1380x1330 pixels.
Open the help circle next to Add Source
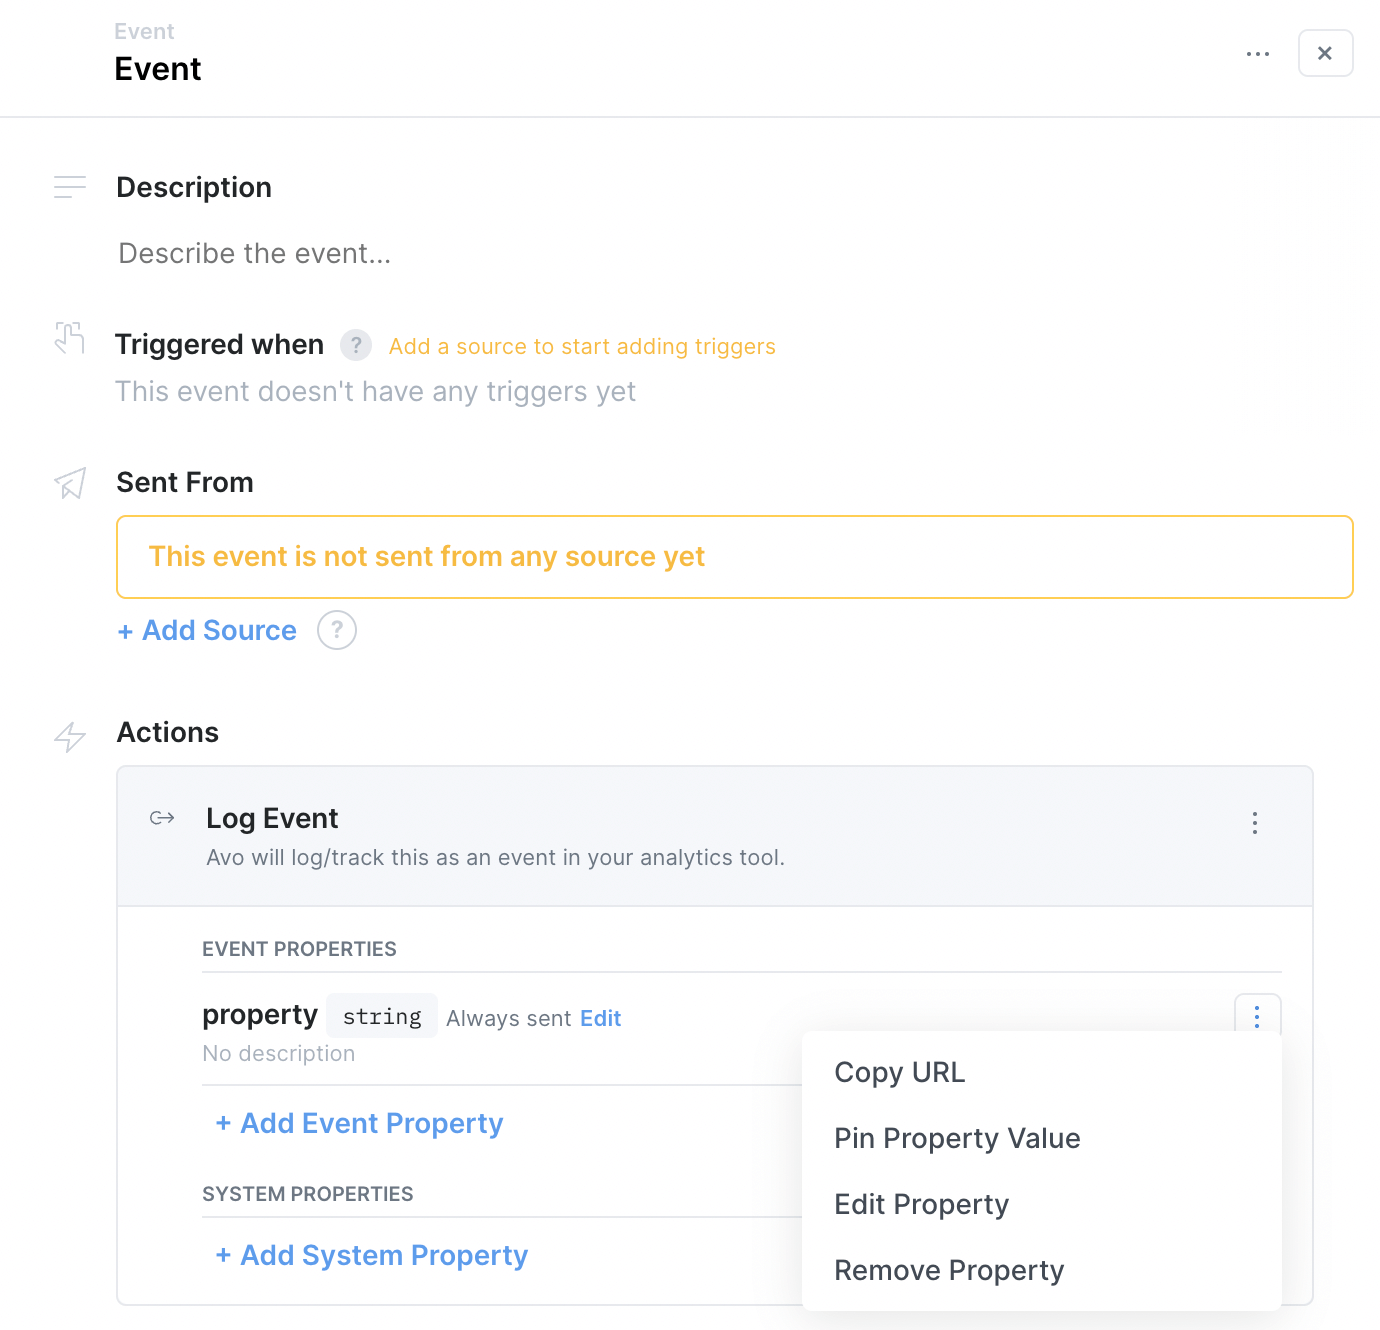point(337,630)
